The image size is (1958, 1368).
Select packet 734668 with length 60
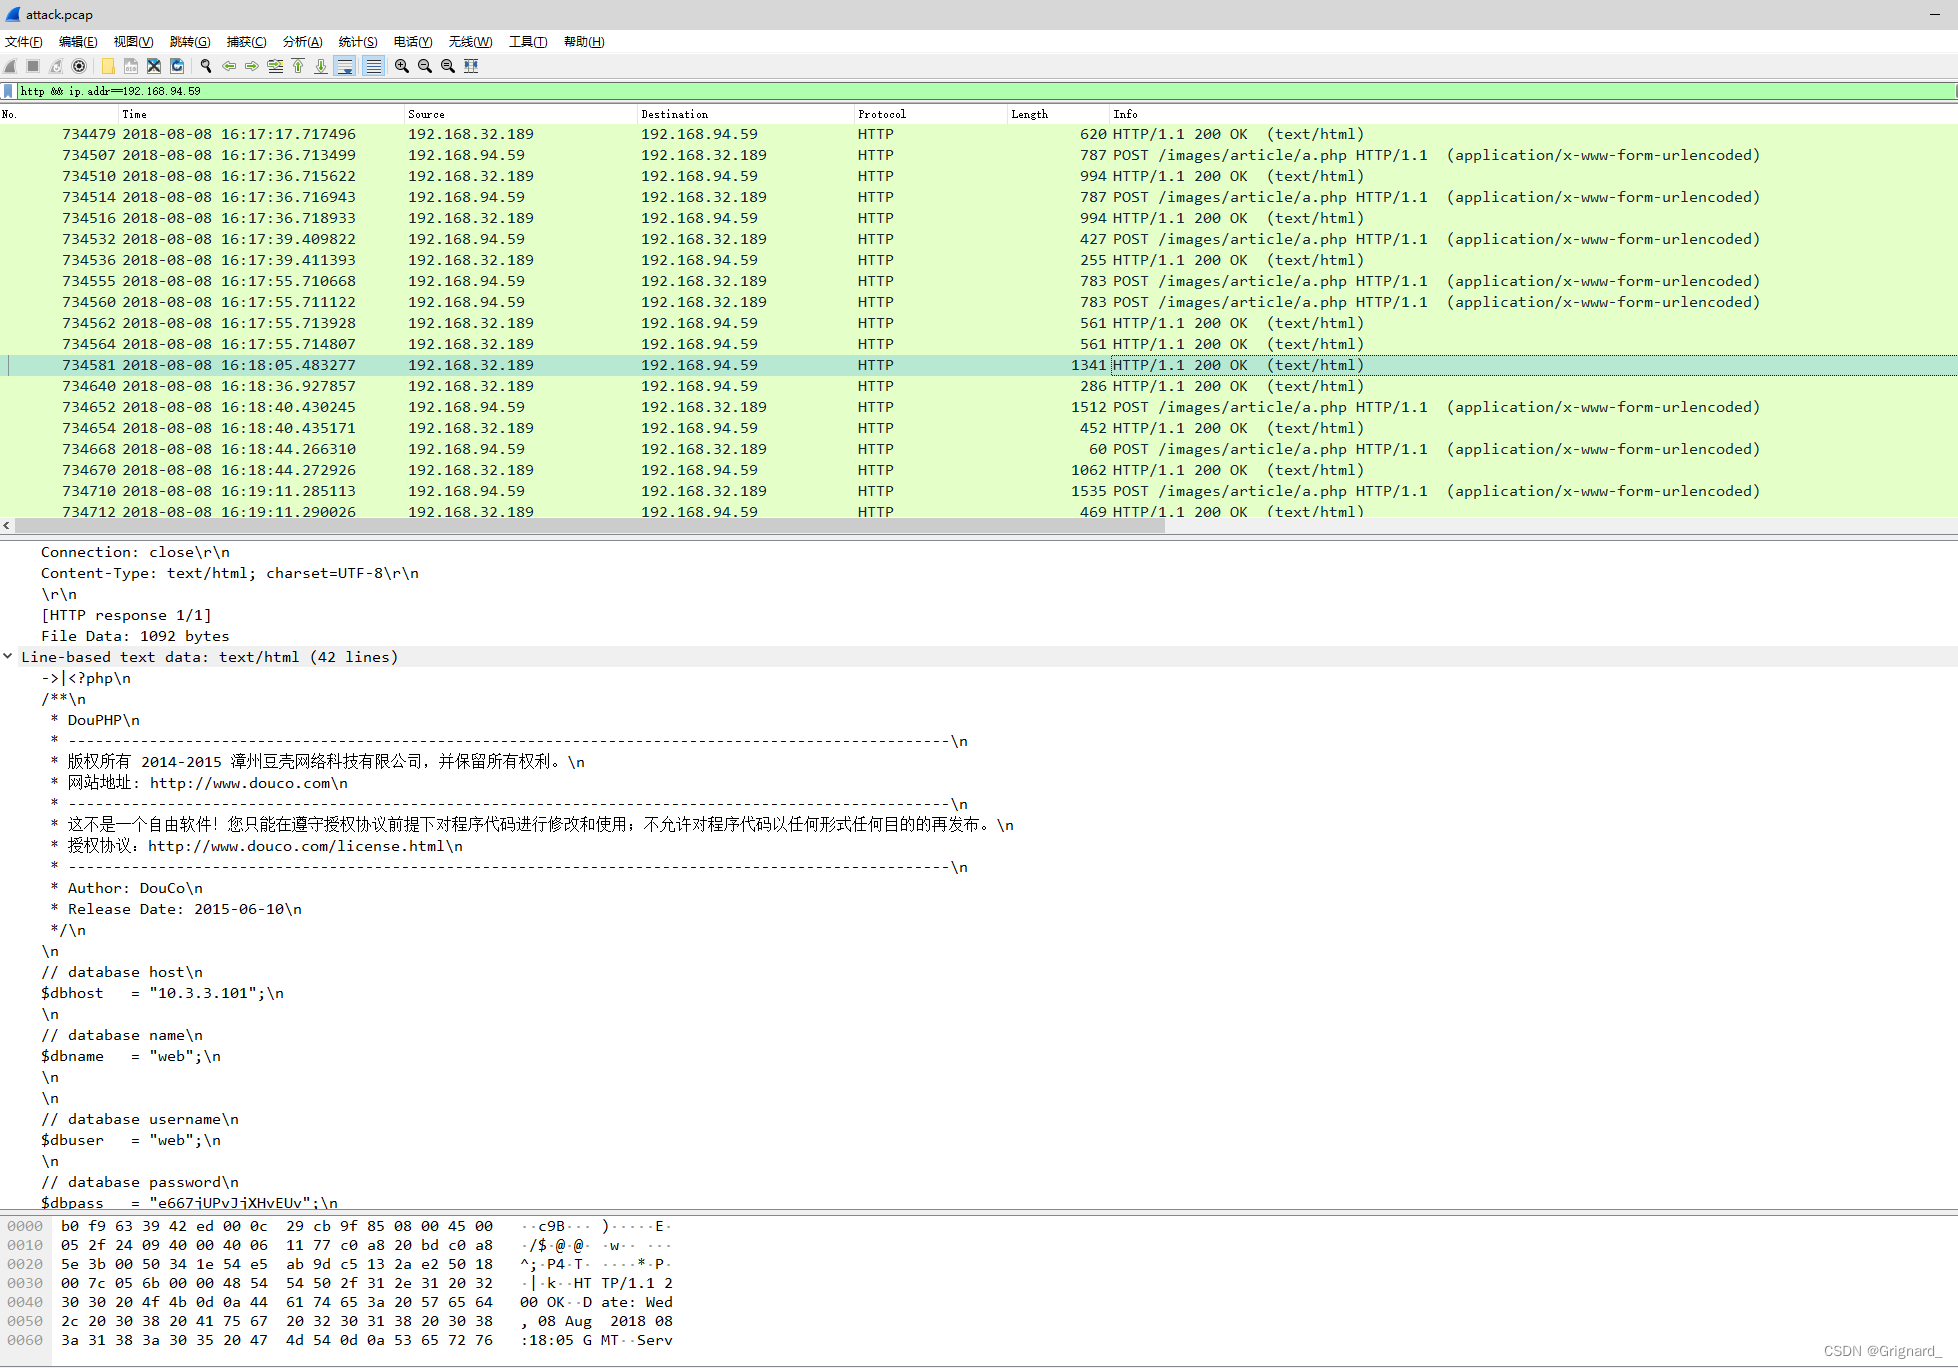click(x=979, y=449)
